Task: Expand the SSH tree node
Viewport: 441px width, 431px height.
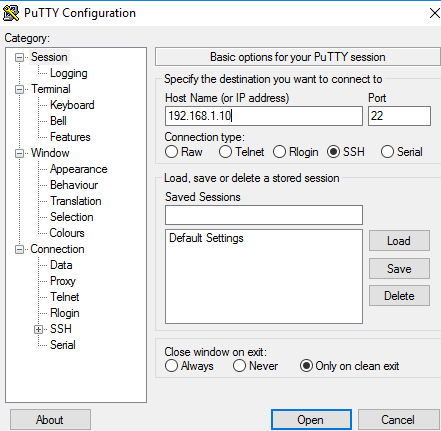Action: pos(38,330)
